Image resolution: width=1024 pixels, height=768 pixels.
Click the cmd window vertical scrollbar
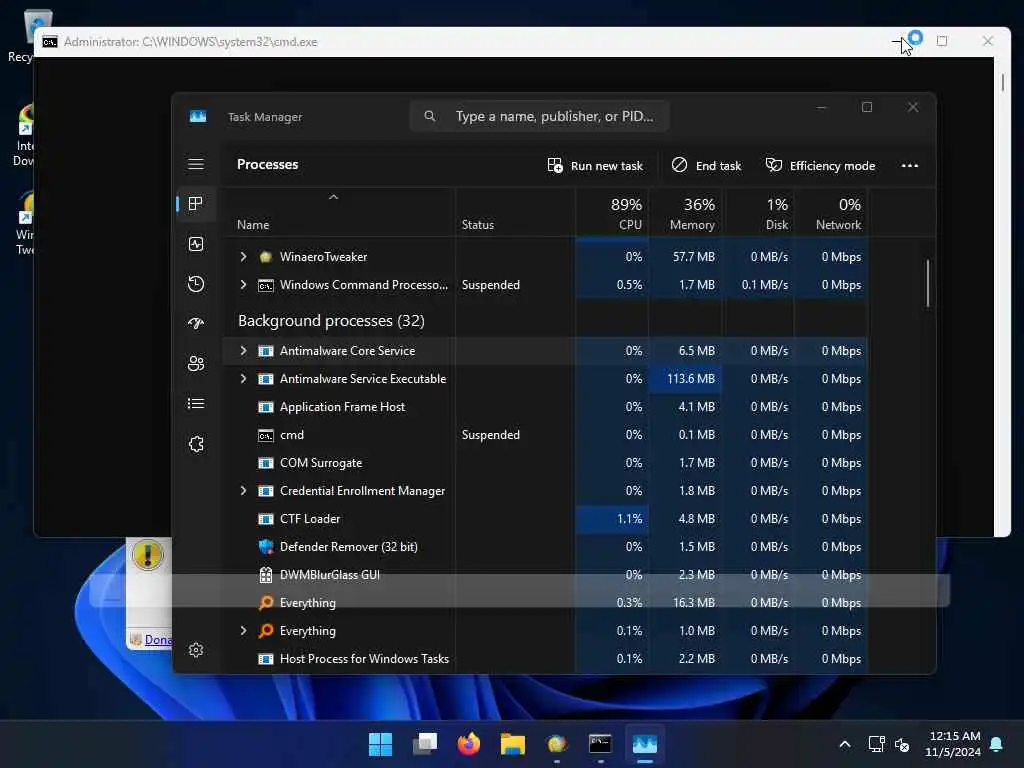tap(1002, 82)
